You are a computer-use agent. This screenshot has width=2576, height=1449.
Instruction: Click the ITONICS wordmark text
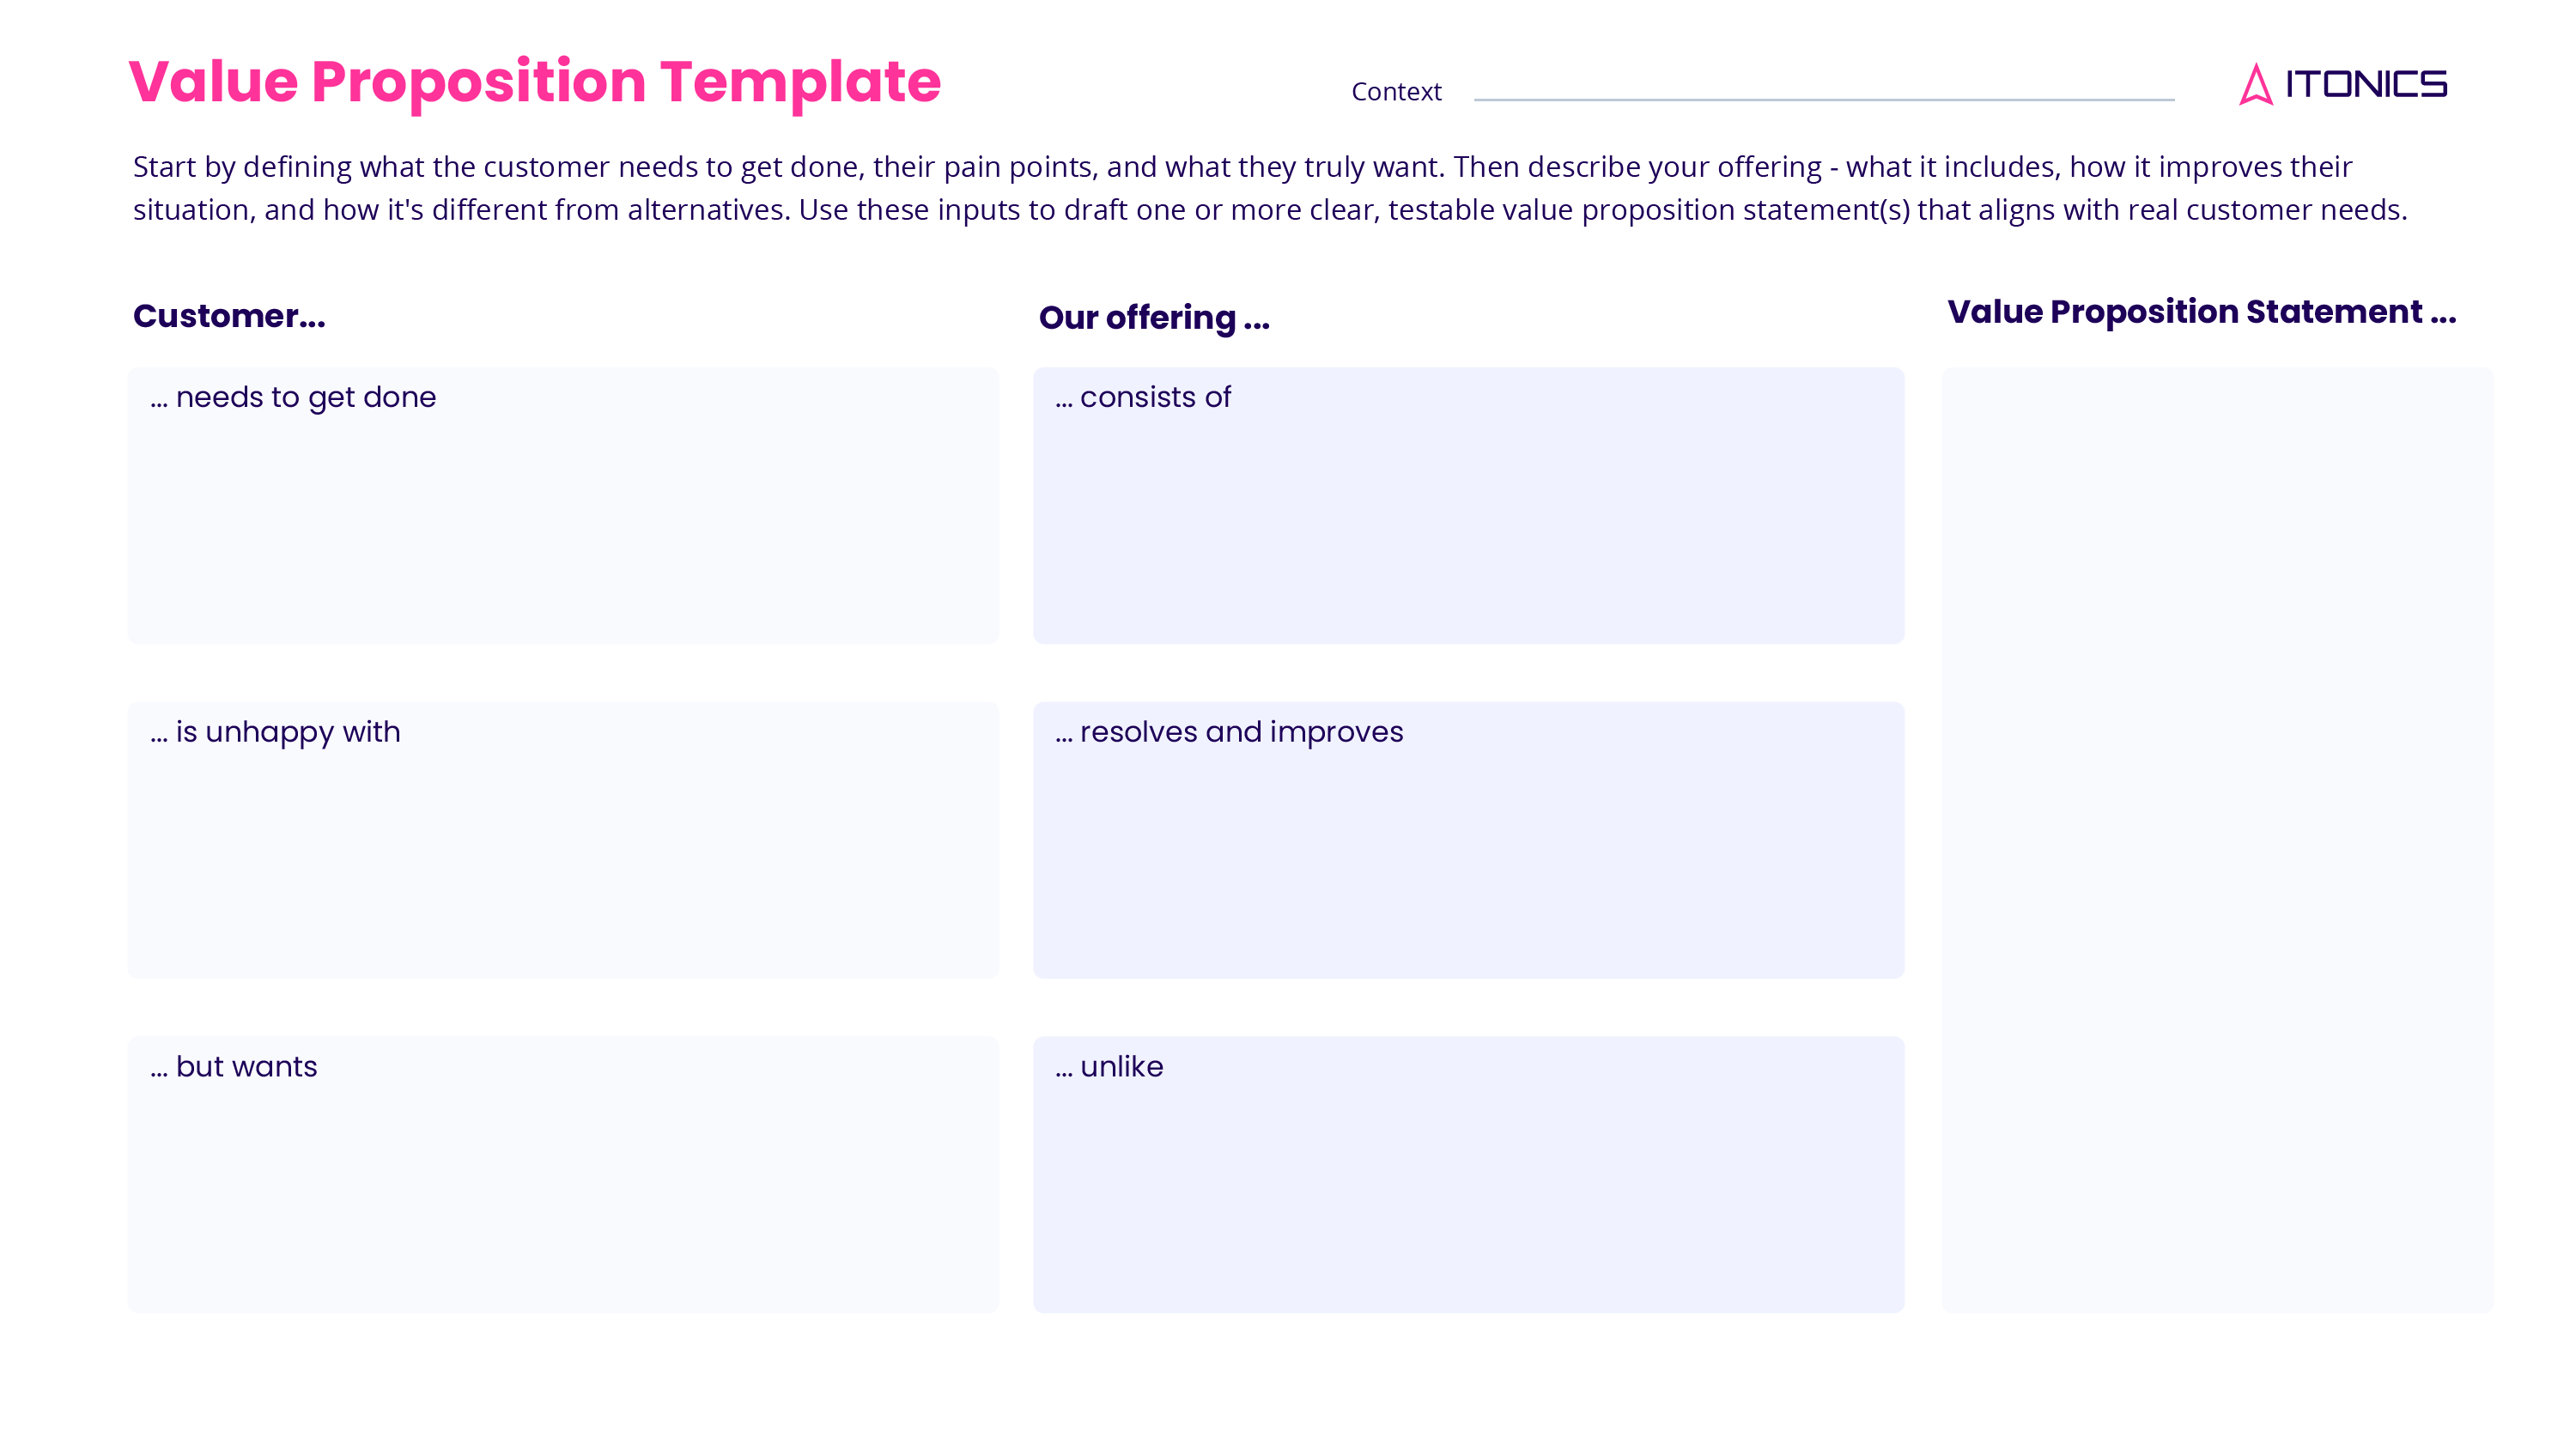[x=2366, y=84]
